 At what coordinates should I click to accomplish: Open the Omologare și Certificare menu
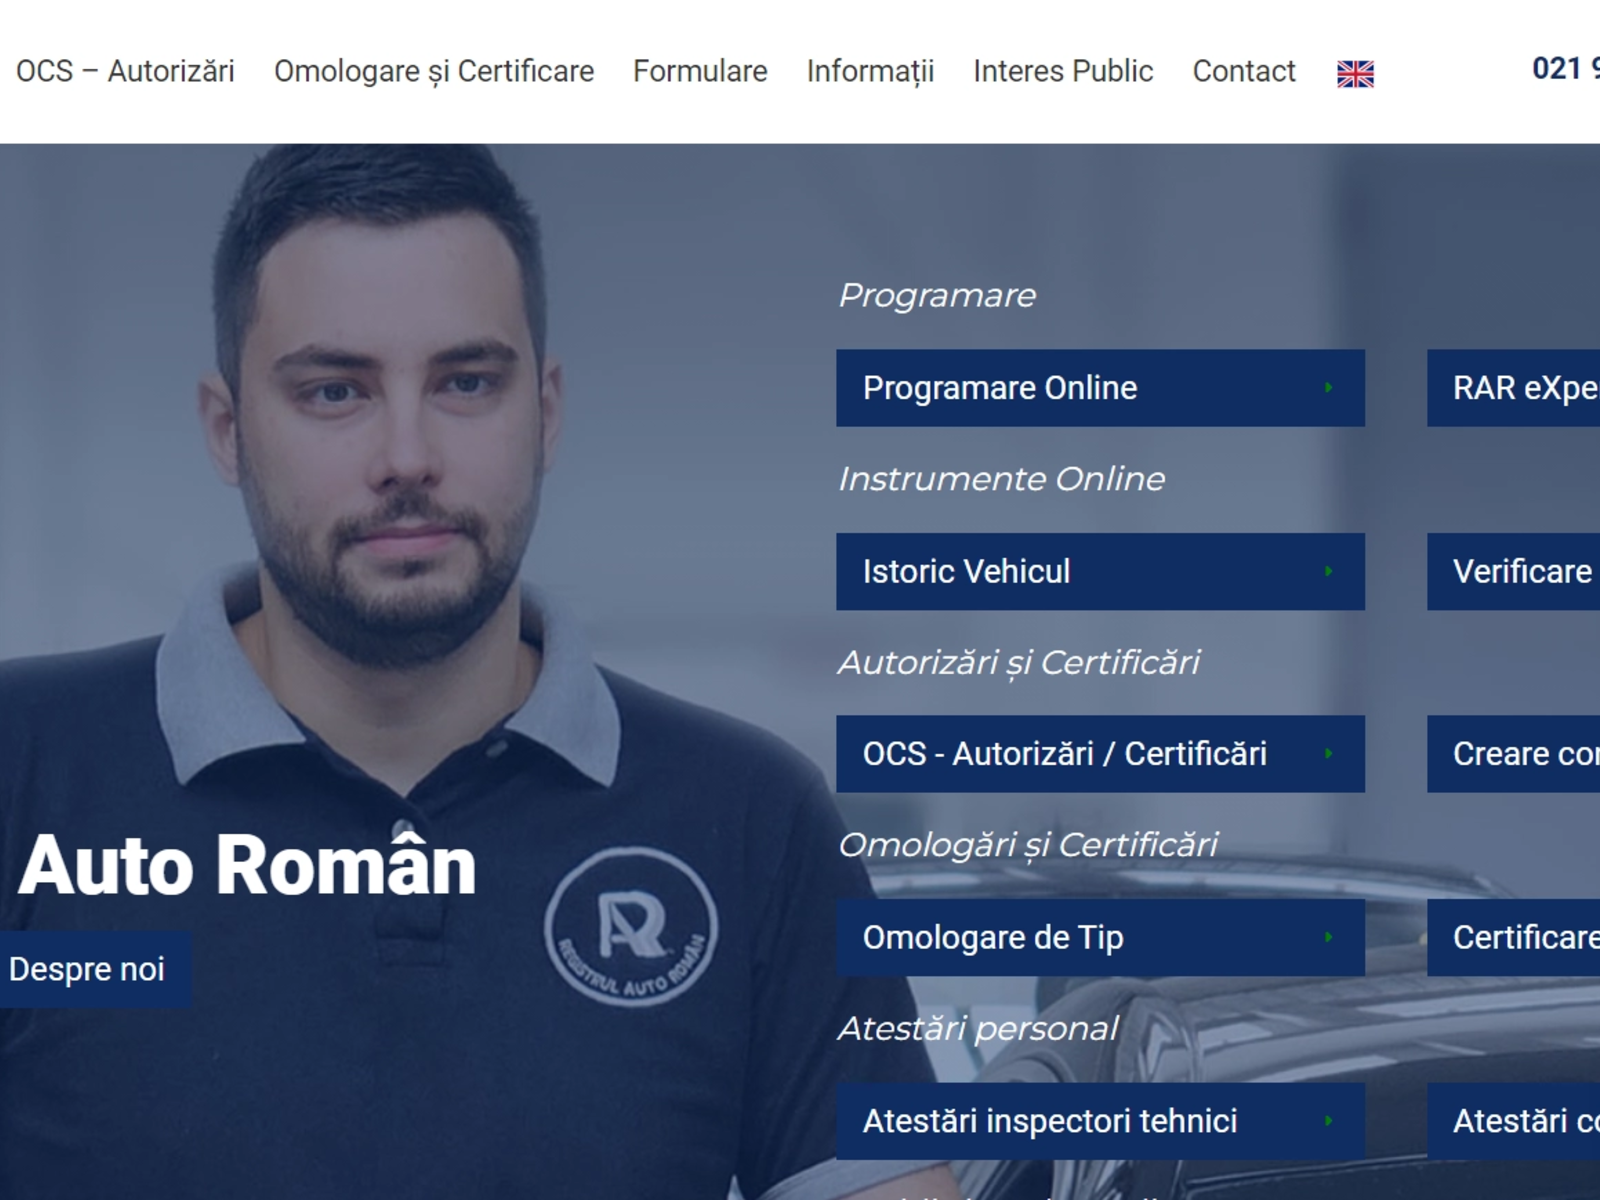tap(434, 72)
